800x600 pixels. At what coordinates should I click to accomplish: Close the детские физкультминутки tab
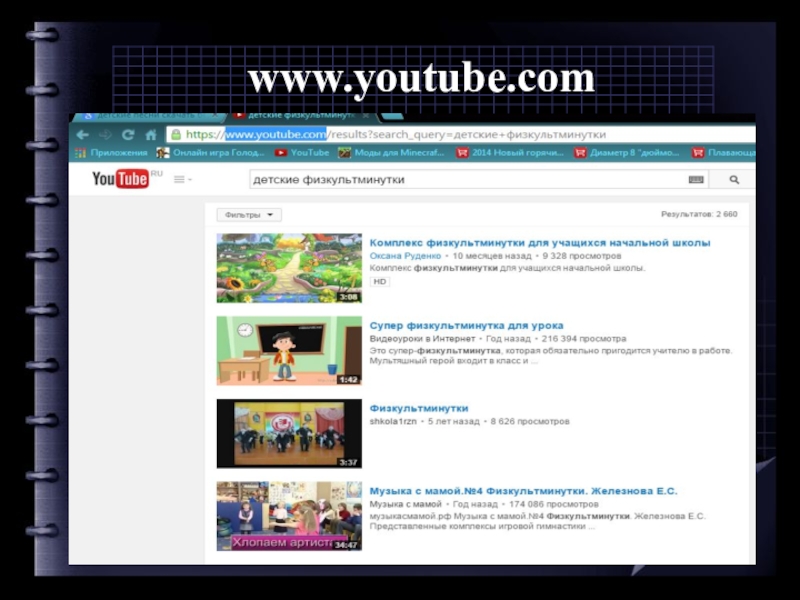tap(365, 116)
